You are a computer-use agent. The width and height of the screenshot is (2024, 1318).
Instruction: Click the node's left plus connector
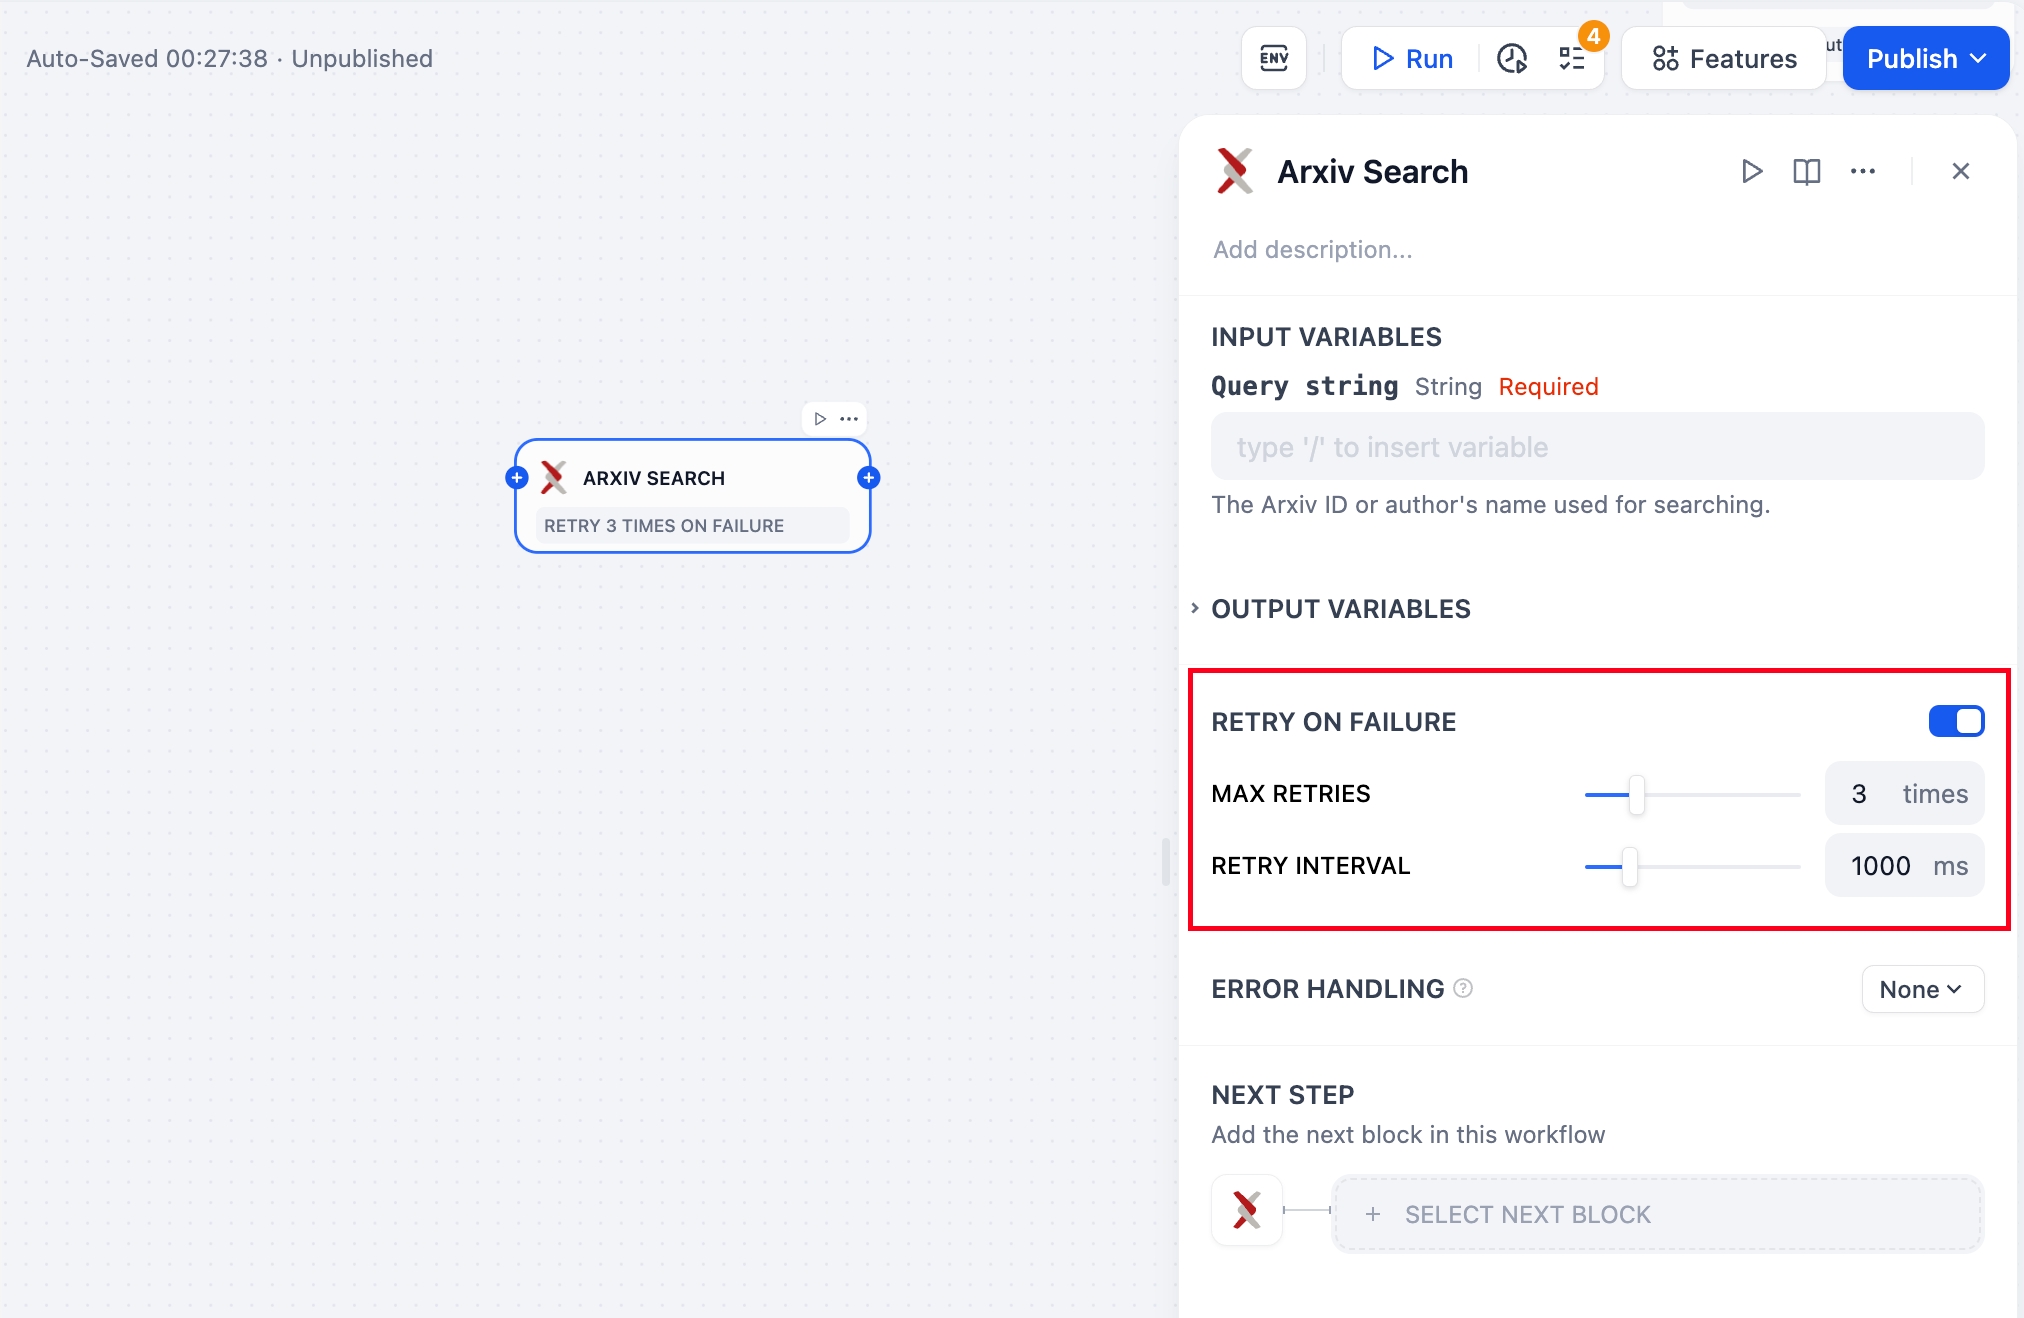517,478
